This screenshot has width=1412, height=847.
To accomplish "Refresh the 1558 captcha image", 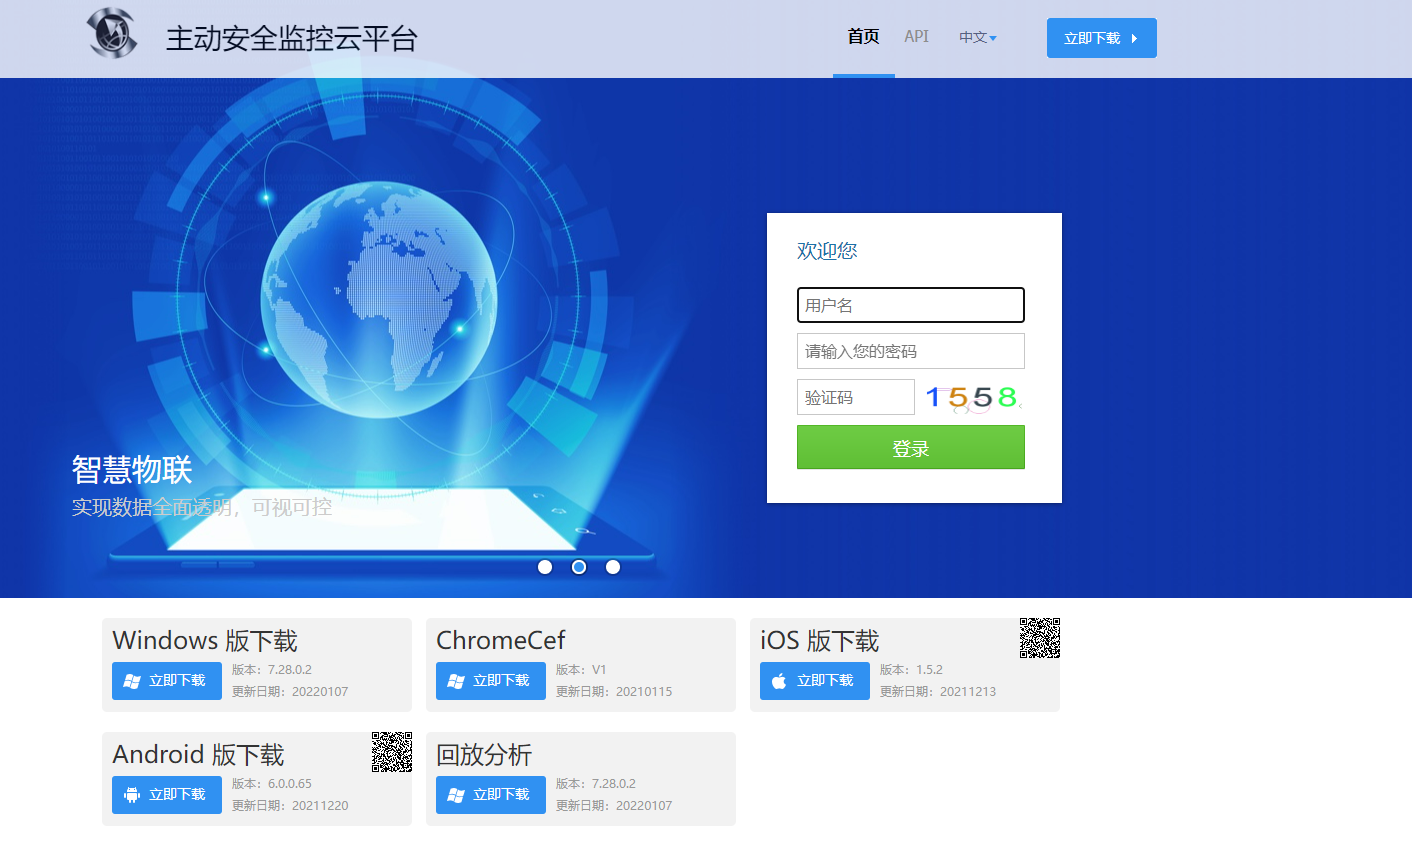I will coord(971,397).
